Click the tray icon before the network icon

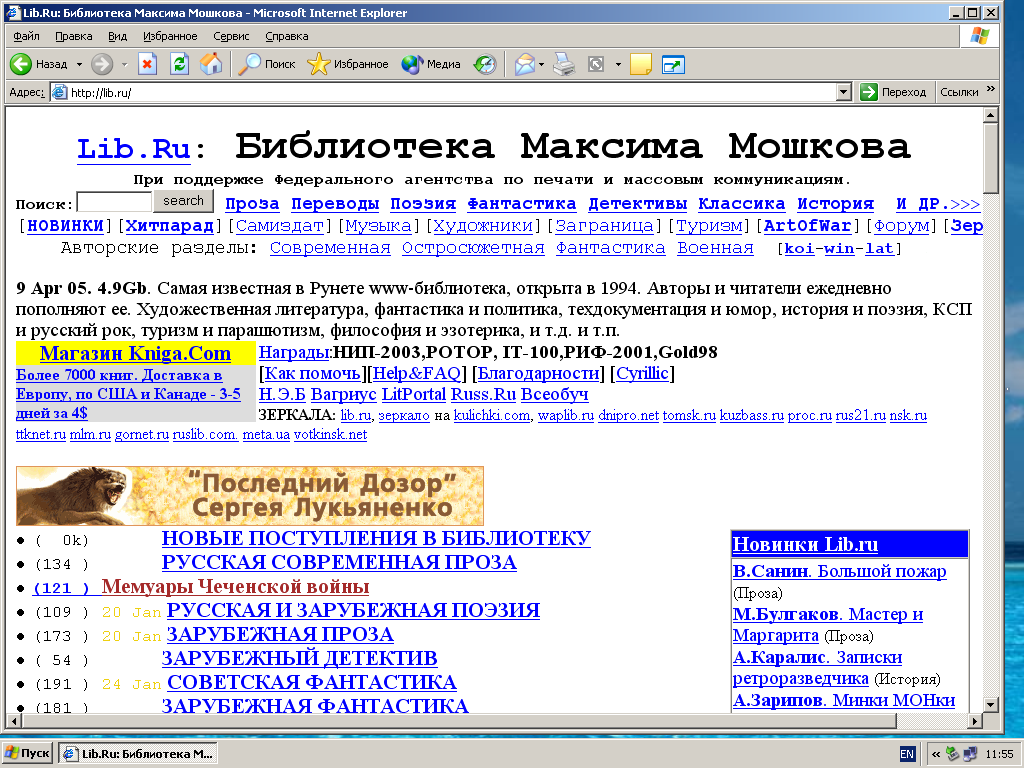click(x=953, y=754)
